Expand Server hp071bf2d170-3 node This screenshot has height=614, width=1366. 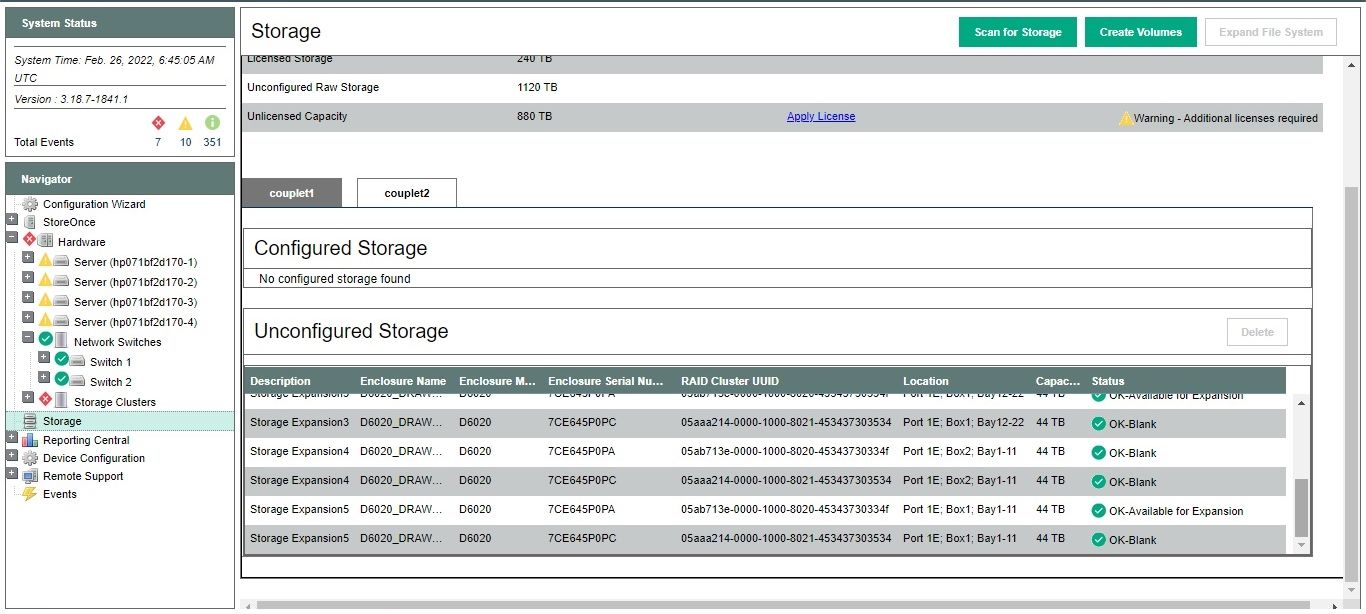click(28, 298)
